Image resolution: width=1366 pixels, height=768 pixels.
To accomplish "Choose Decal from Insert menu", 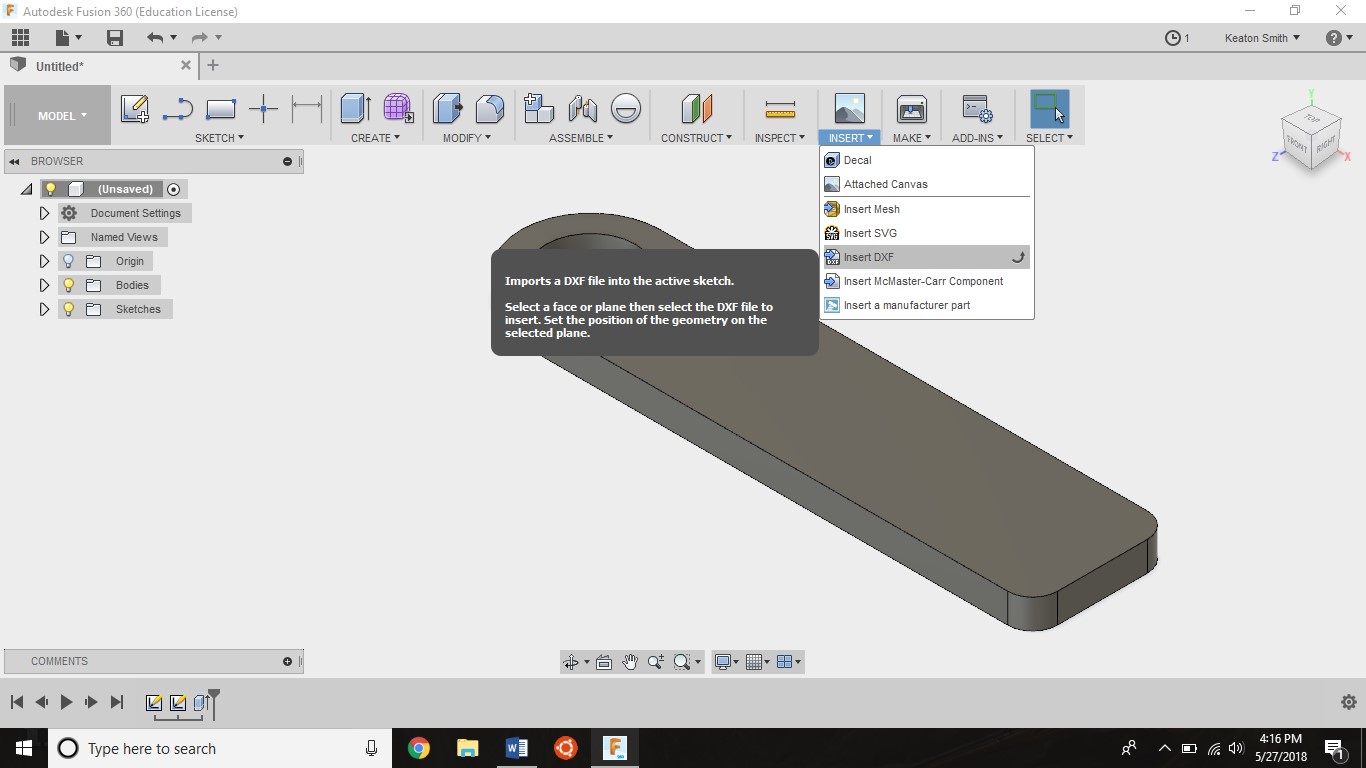I will [x=926, y=160].
